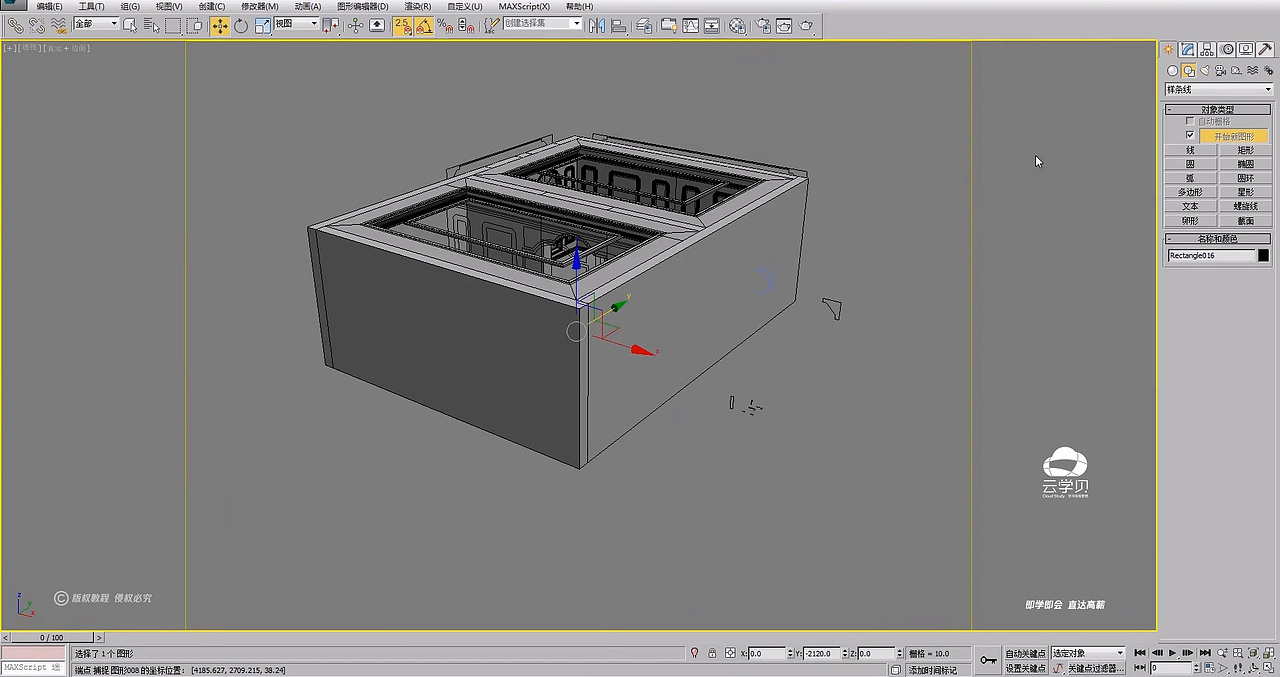Screen dimensions: 1280x677
Task: Collapse the 对象类型 rollout
Action: coord(1217,109)
